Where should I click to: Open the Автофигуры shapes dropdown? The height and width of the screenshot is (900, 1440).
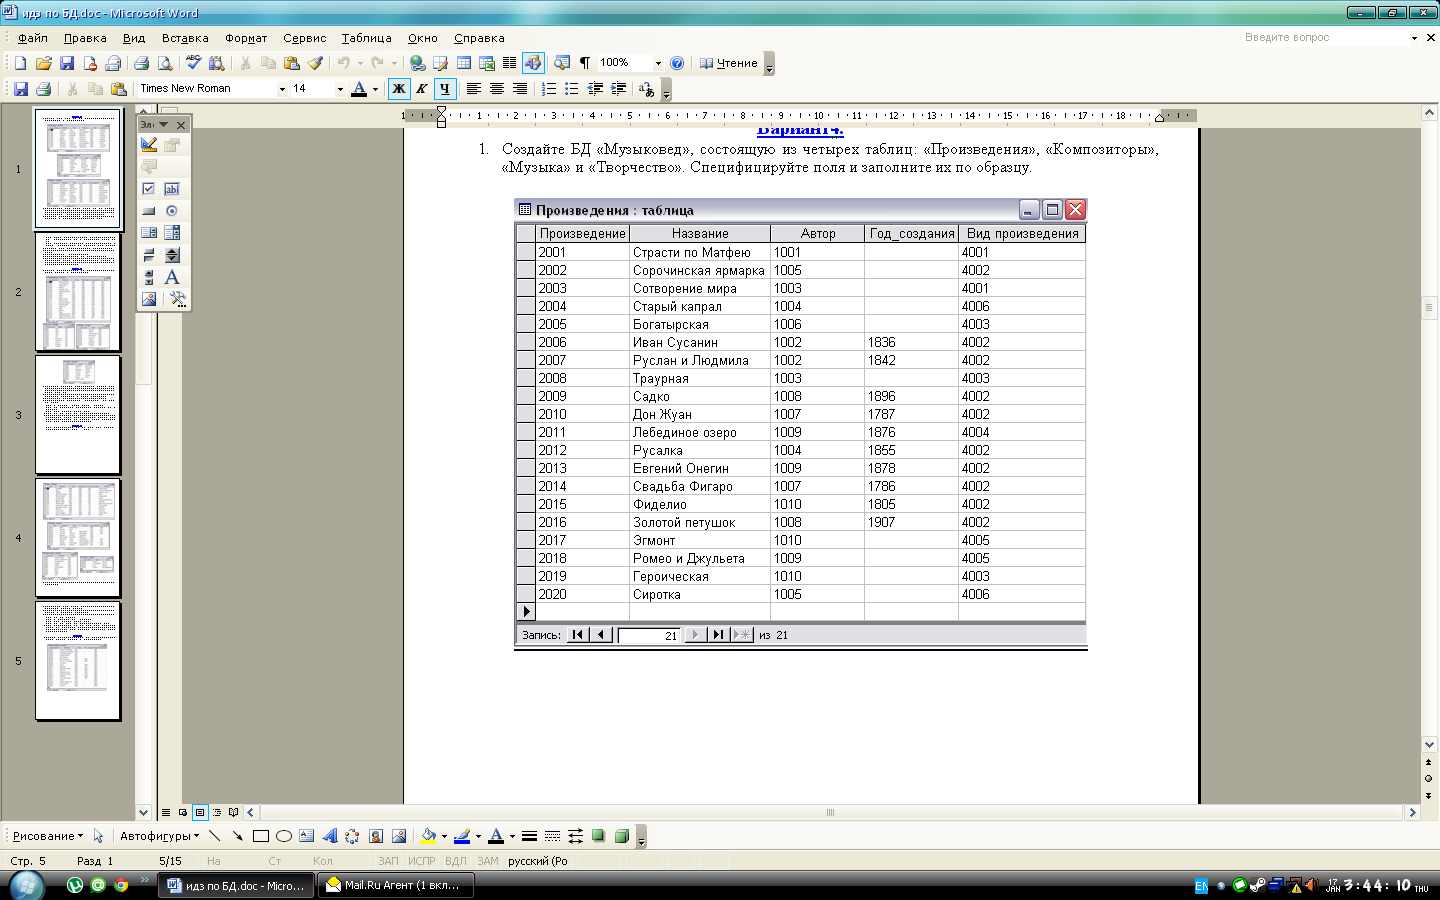159,836
